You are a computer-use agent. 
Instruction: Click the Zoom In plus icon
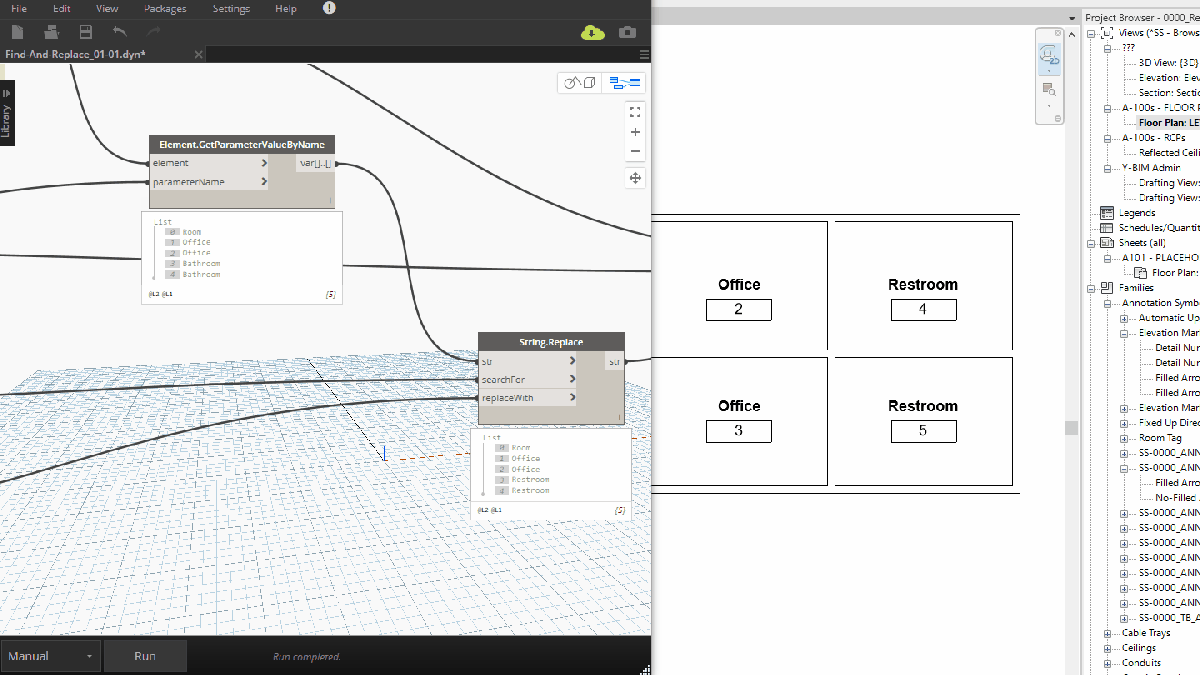click(x=635, y=131)
